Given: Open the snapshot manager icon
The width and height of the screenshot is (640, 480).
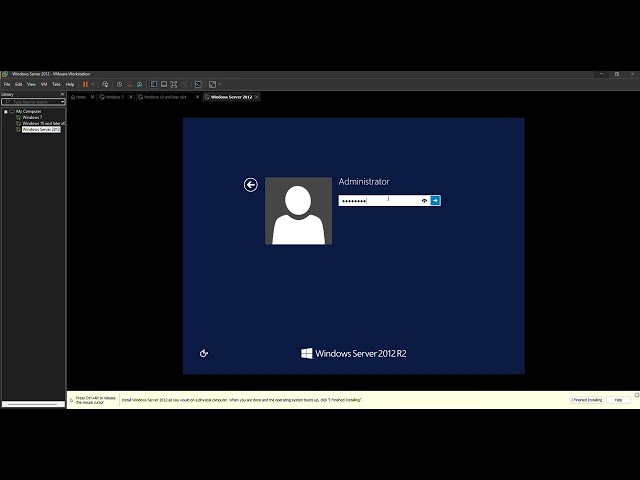Looking at the screenshot, I should pos(140,84).
